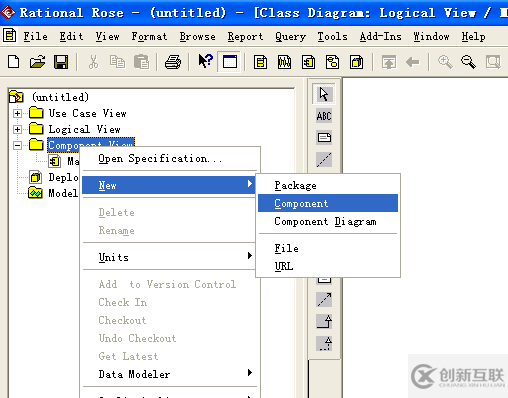Select the ABC Text Box tool

click(x=324, y=116)
